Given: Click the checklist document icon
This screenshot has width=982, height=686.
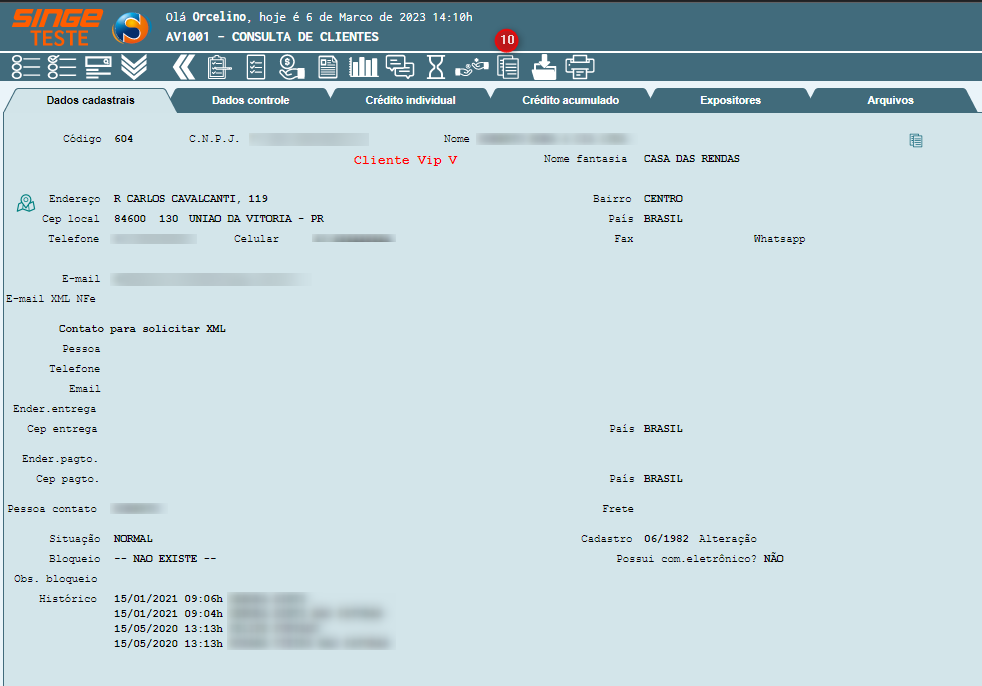Looking at the screenshot, I should click(256, 67).
